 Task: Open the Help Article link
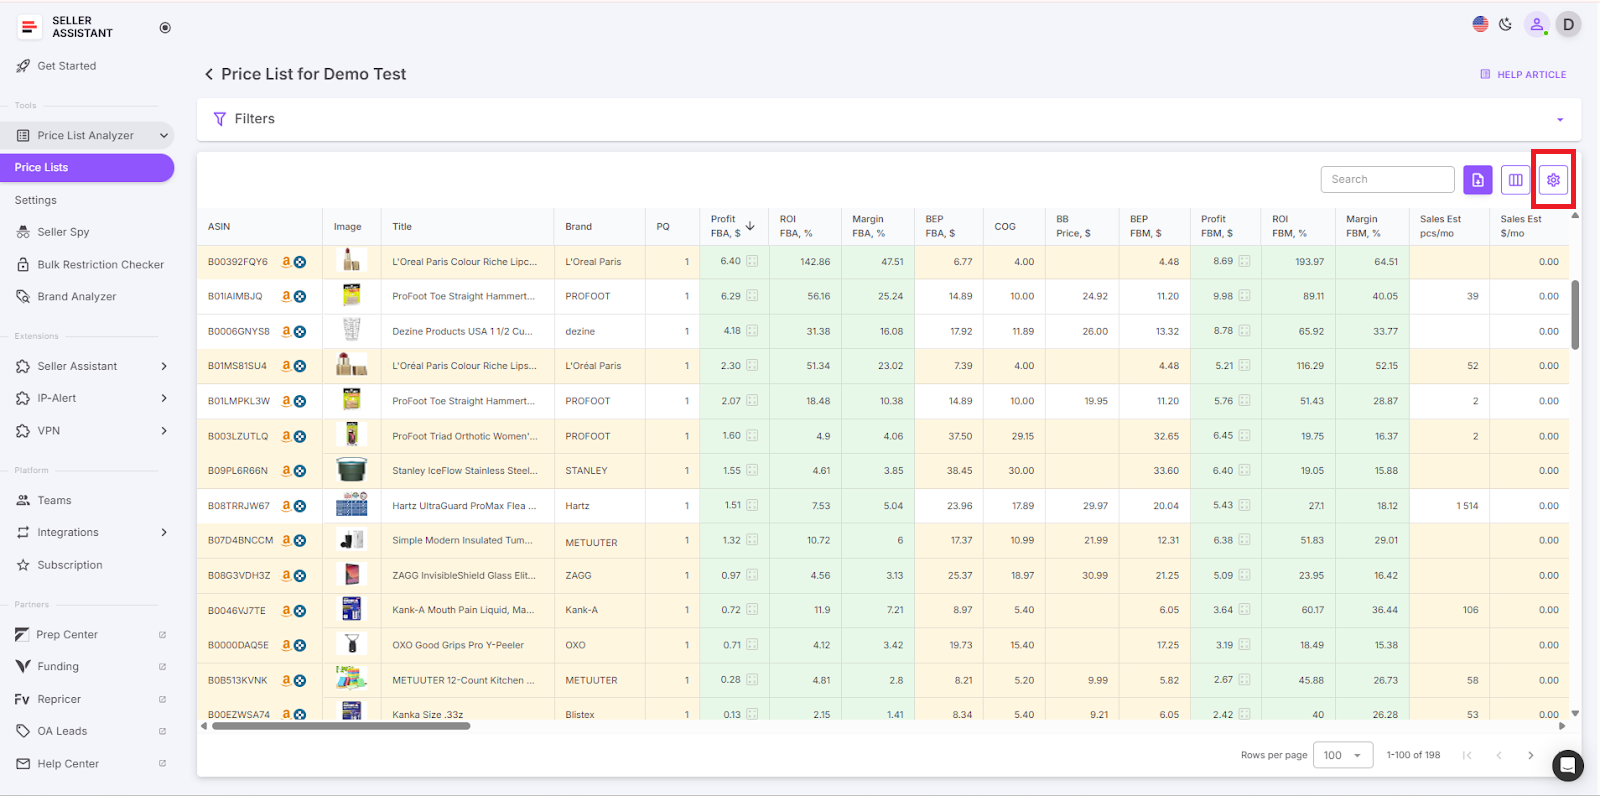point(1523,75)
